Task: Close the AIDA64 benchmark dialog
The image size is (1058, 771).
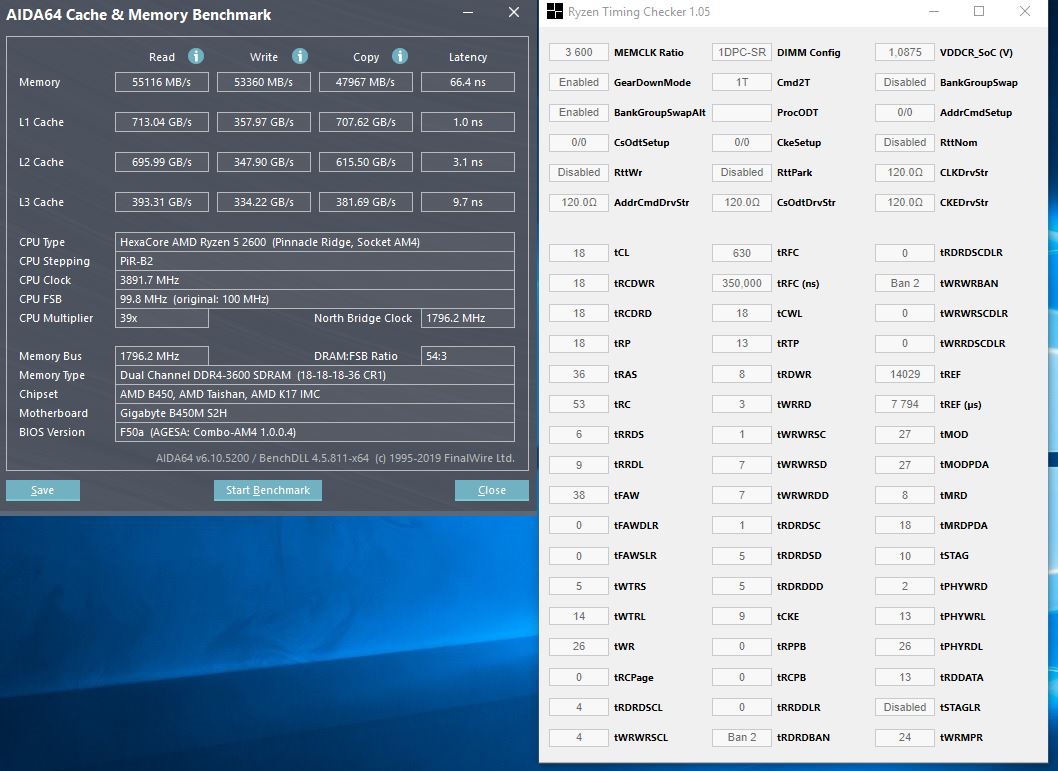Action: tap(492, 490)
